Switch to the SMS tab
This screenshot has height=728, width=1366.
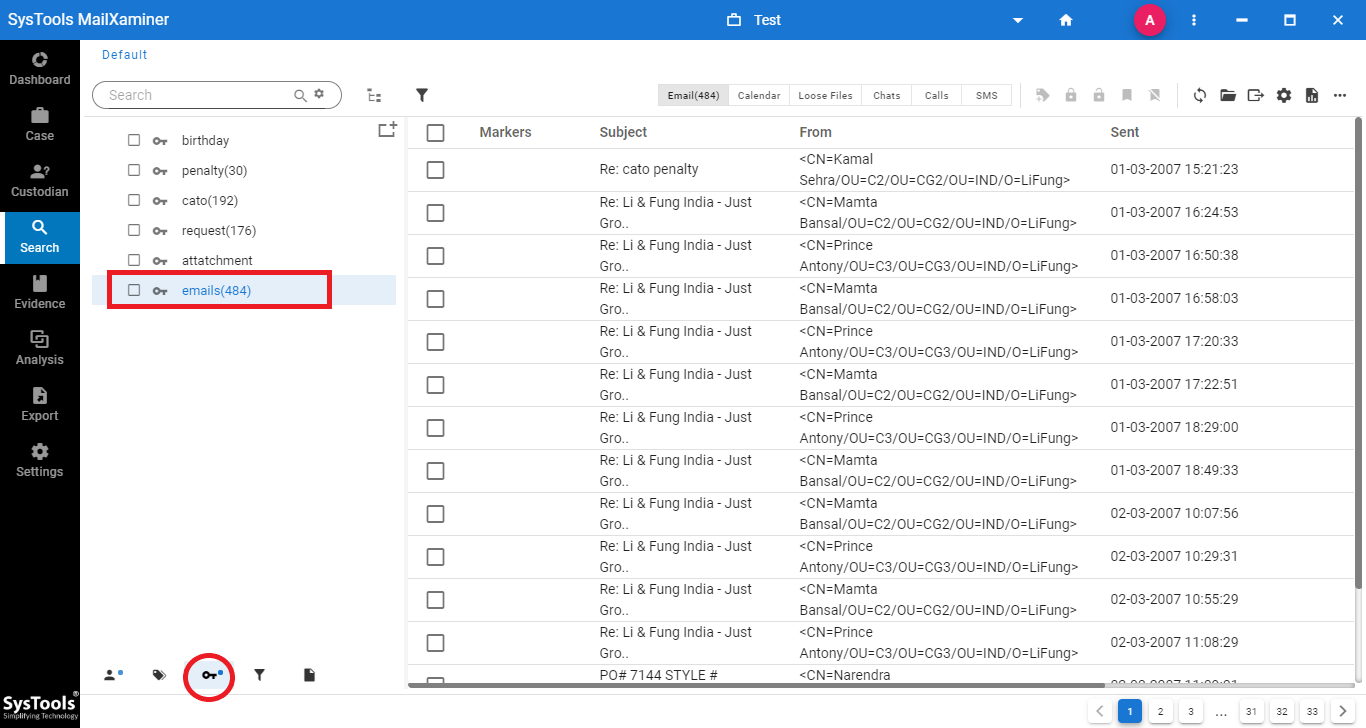pyautogui.click(x=987, y=95)
